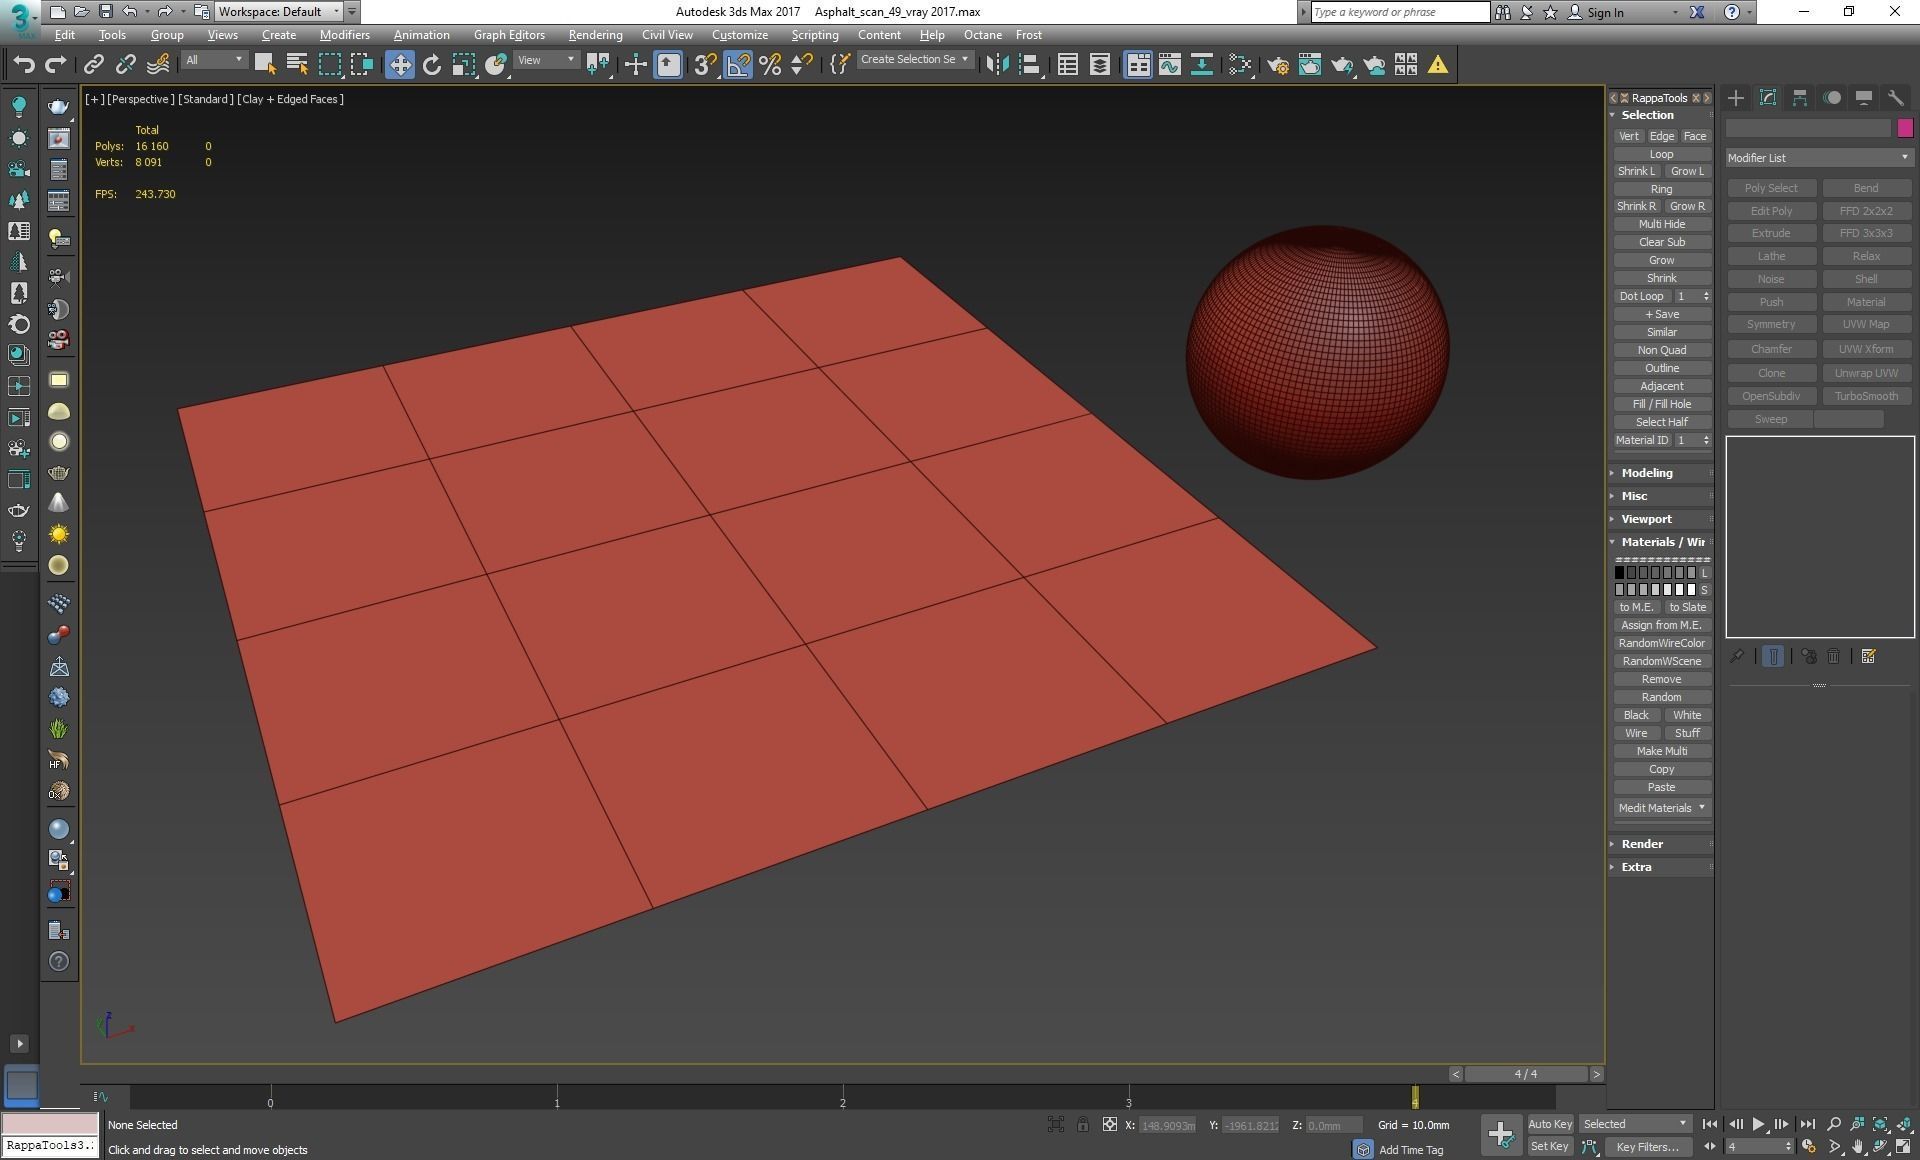The height and width of the screenshot is (1160, 1920).
Task: Click the Select and Rotate tool
Action: click(432, 65)
